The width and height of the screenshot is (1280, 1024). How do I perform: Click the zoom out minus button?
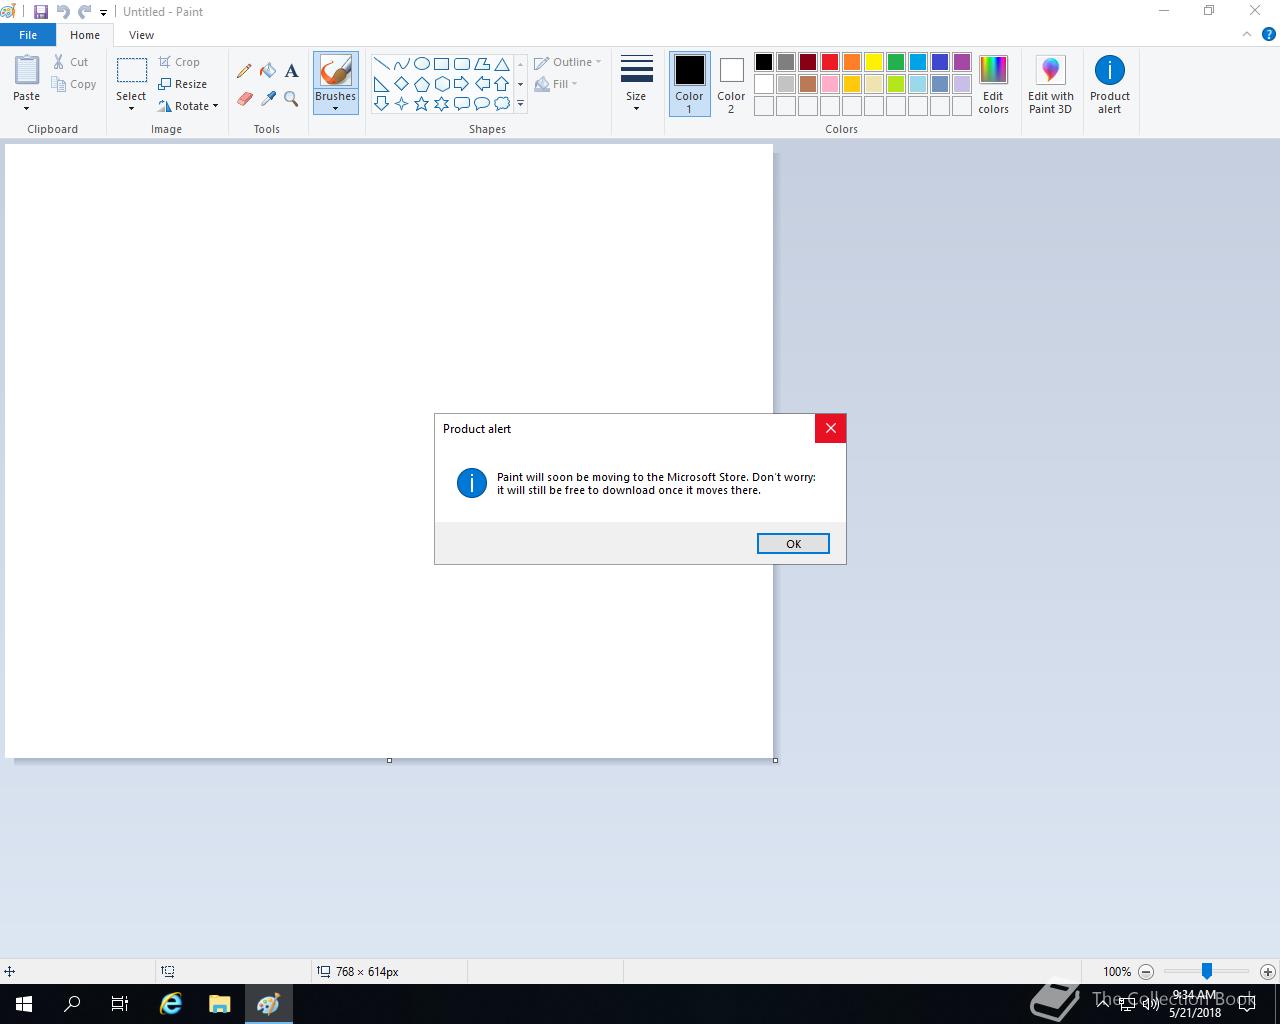pos(1146,971)
